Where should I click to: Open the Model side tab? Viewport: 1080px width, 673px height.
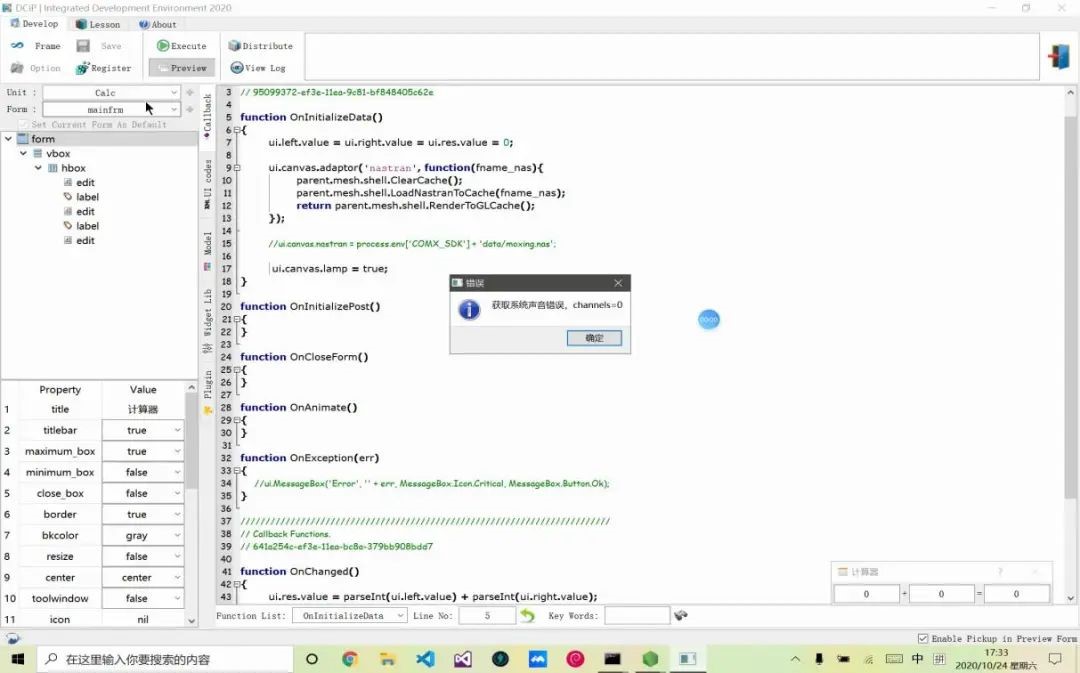pos(207,251)
